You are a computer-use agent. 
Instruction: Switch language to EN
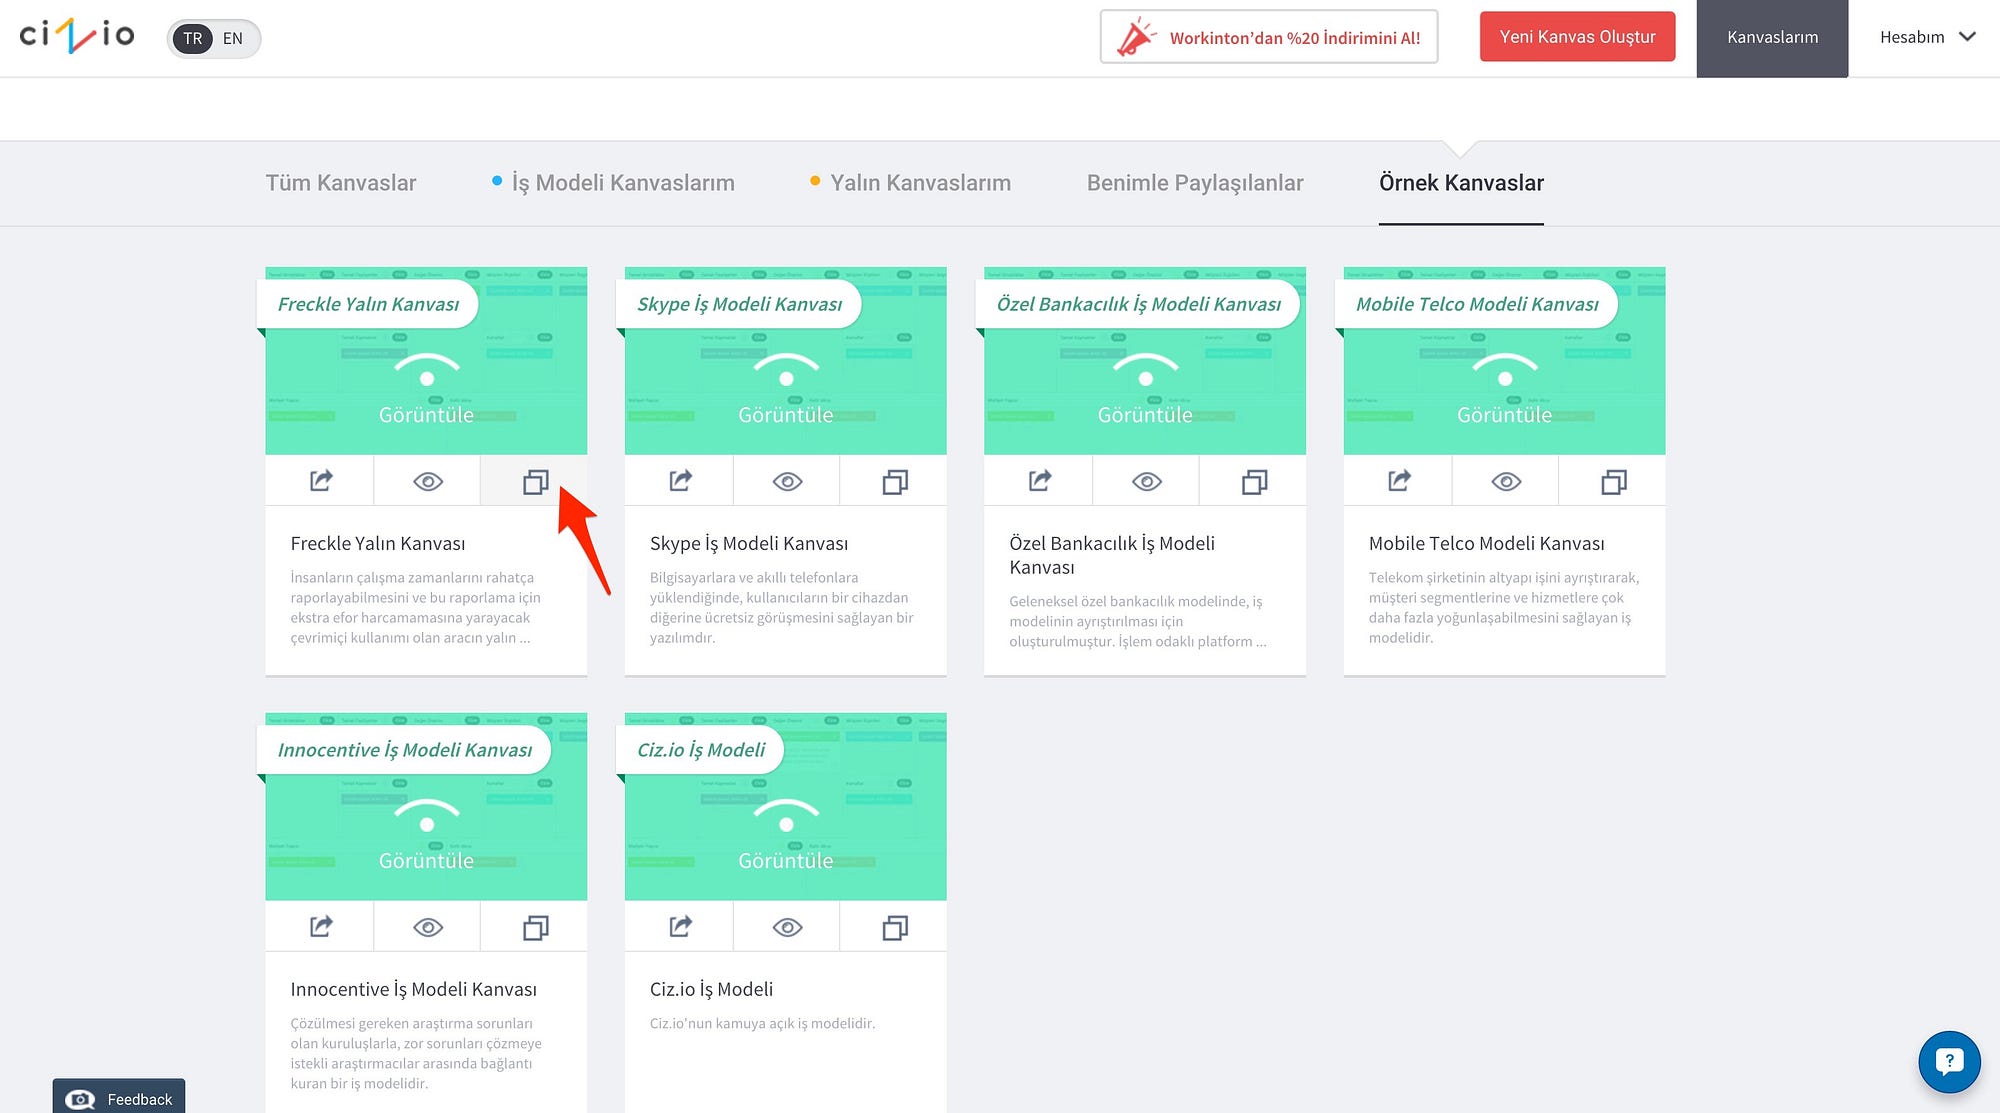(x=233, y=38)
